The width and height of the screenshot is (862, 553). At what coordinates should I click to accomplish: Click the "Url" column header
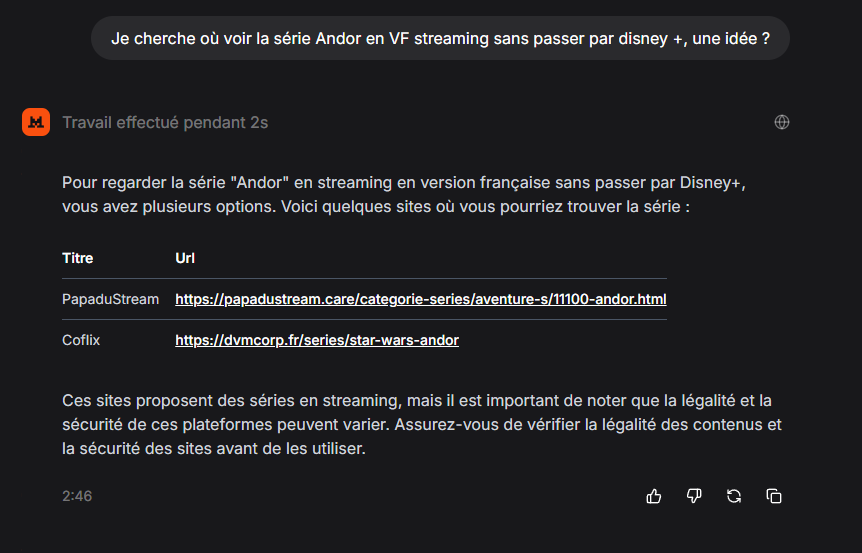[x=185, y=258]
